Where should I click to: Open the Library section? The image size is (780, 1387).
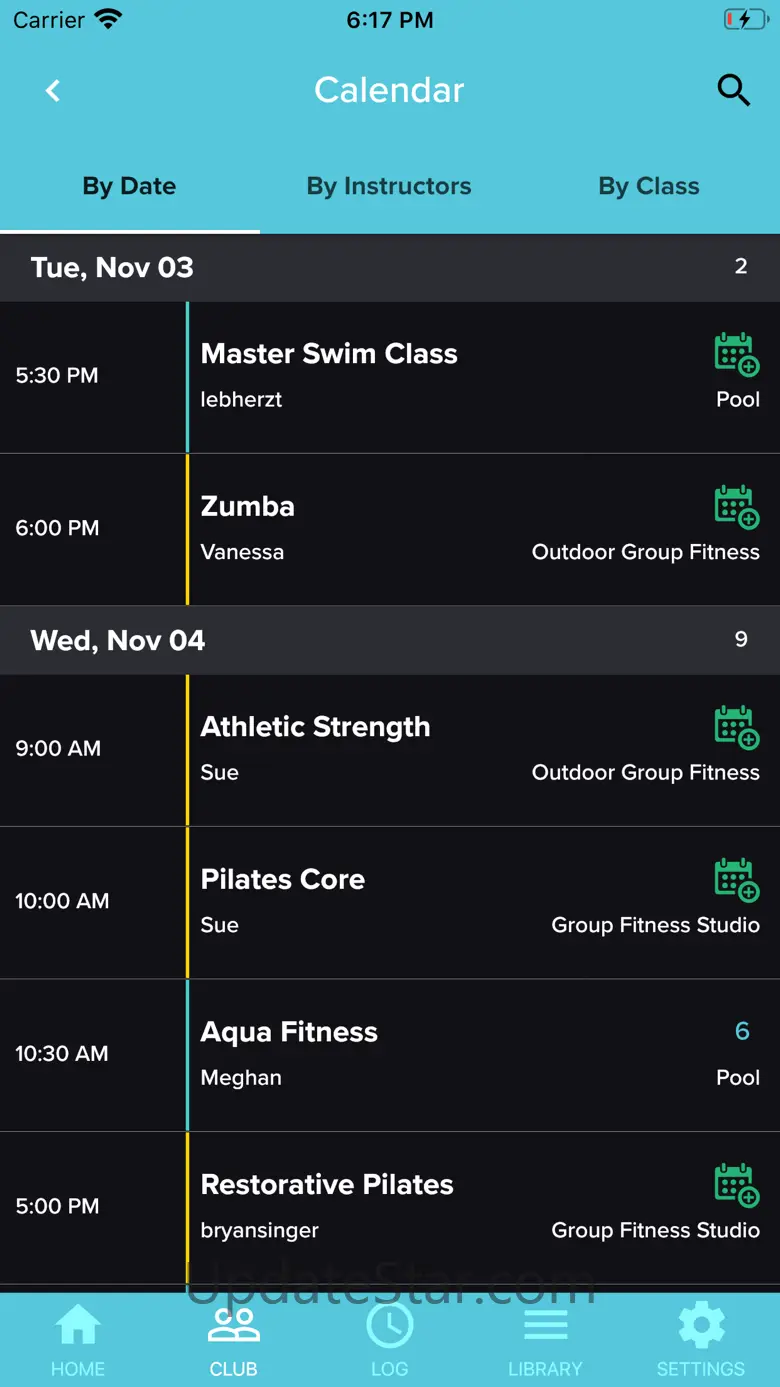[x=545, y=1340]
